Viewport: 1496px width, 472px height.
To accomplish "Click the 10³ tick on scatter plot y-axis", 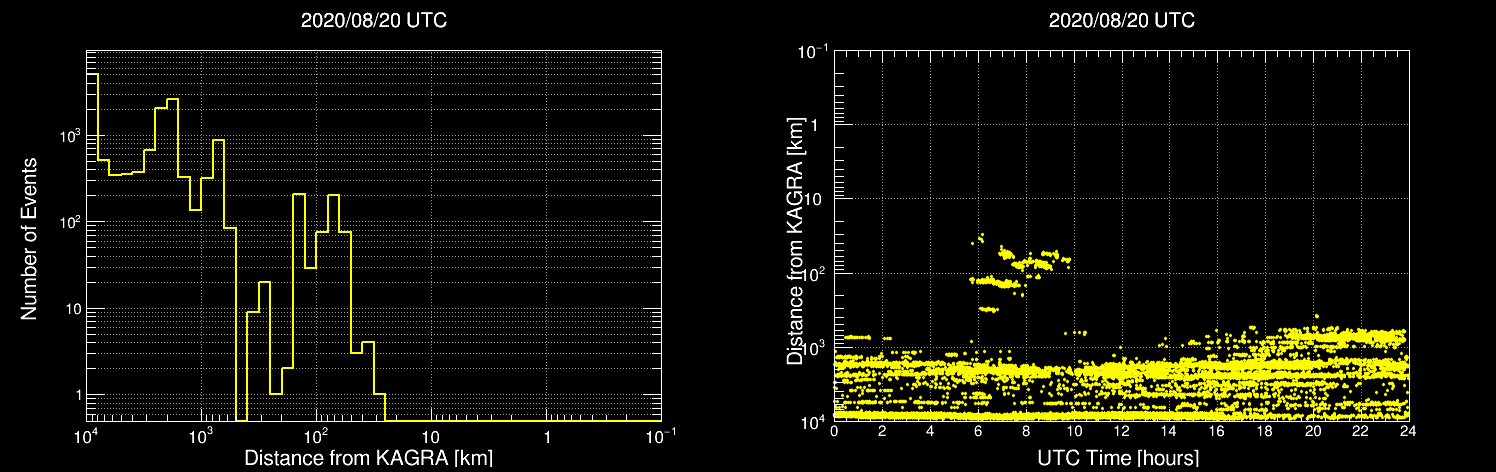I will tap(813, 346).
